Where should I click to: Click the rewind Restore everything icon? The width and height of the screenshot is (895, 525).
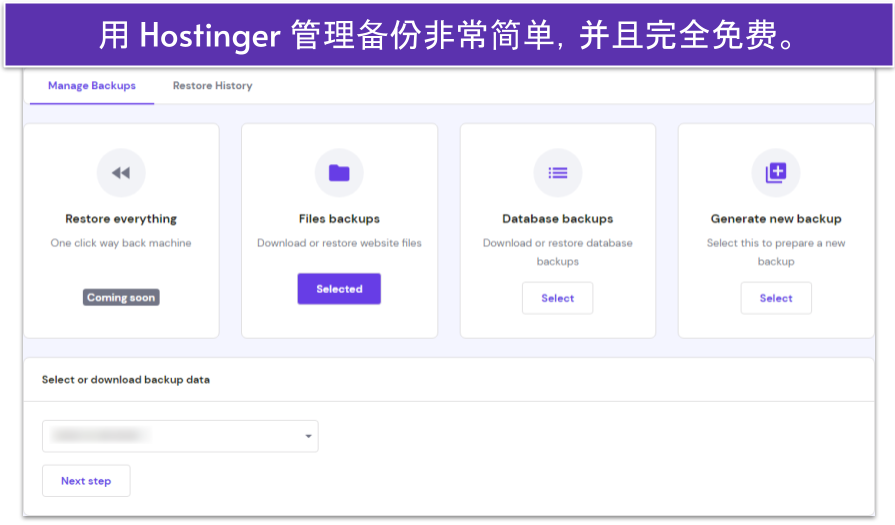click(121, 173)
